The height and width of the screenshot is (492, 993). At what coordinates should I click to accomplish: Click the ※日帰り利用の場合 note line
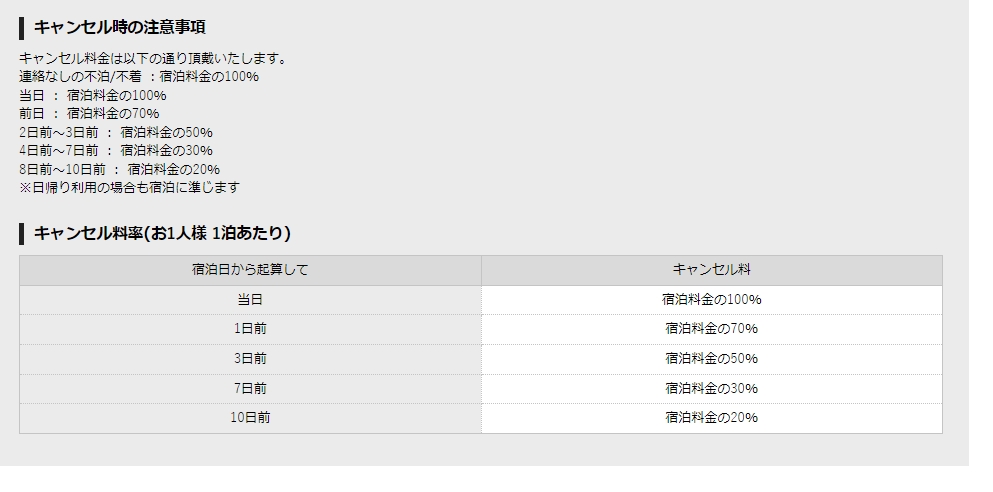[130, 187]
